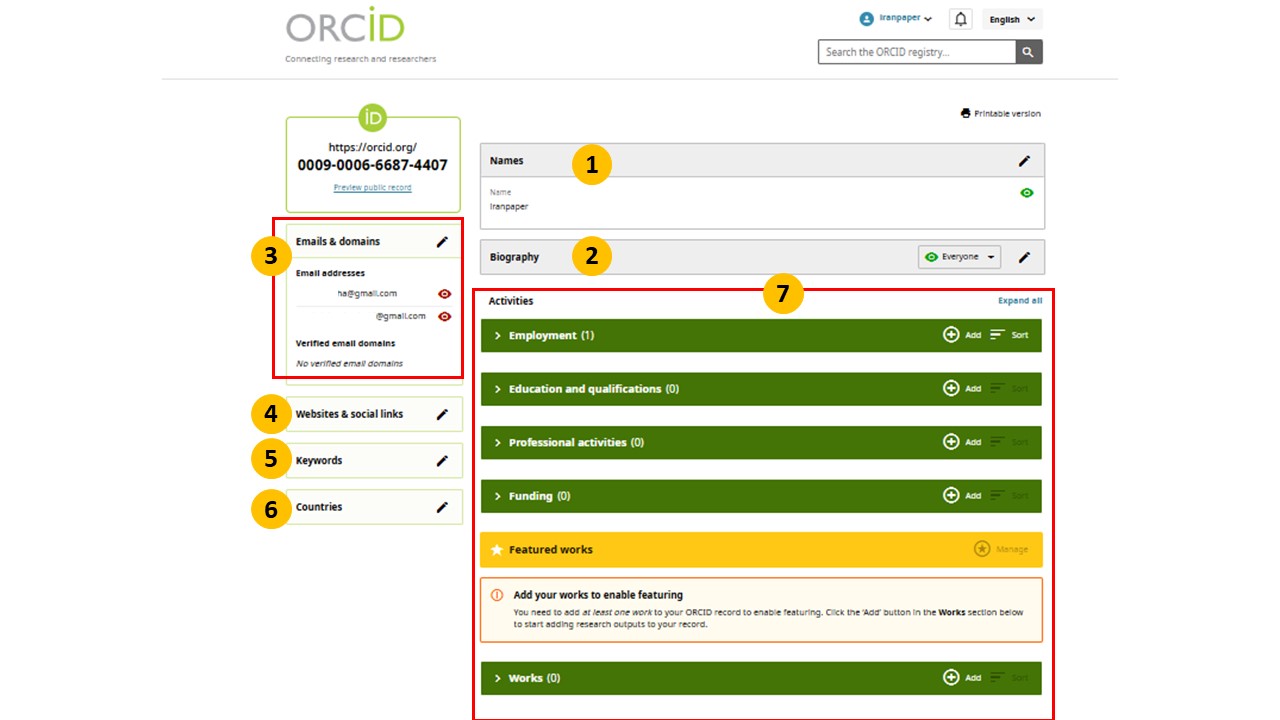Image resolution: width=1280 pixels, height=720 pixels.
Task: Expand the Funding section
Action: coord(498,496)
